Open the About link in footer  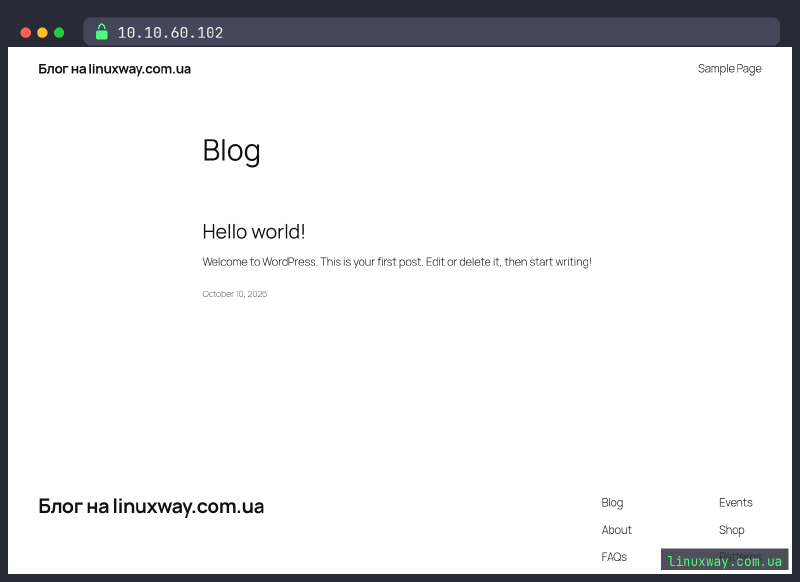(616, 530)
